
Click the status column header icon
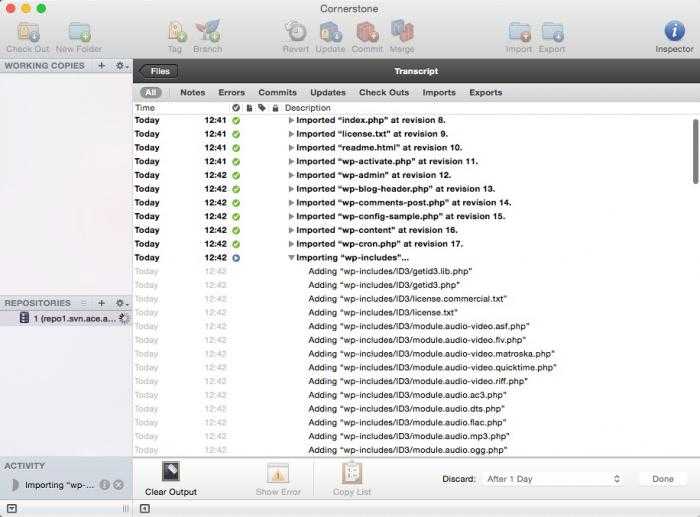[x=236, y=108]
